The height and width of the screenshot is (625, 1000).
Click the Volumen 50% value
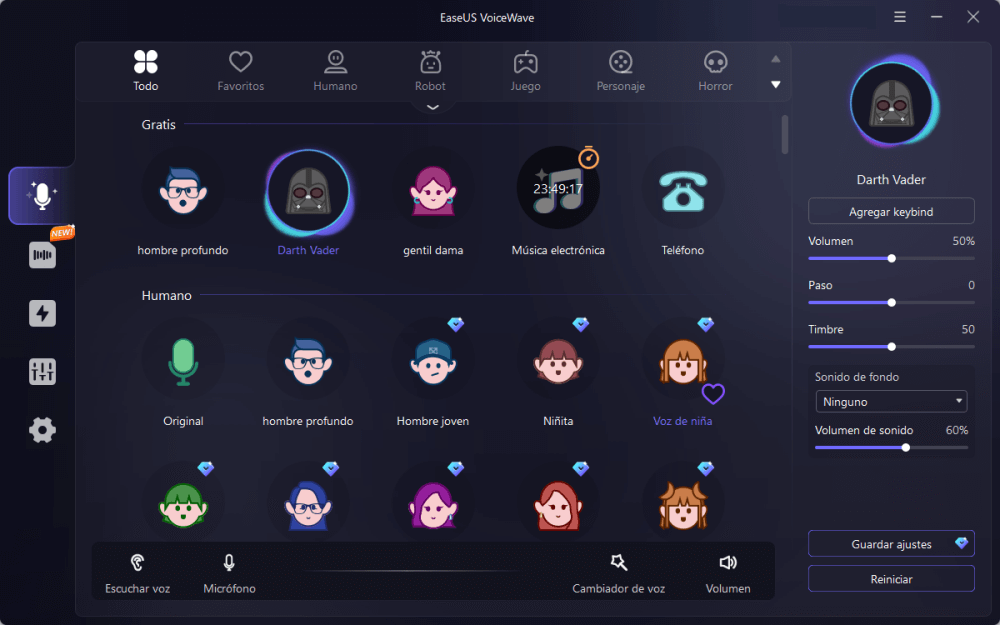963,241
